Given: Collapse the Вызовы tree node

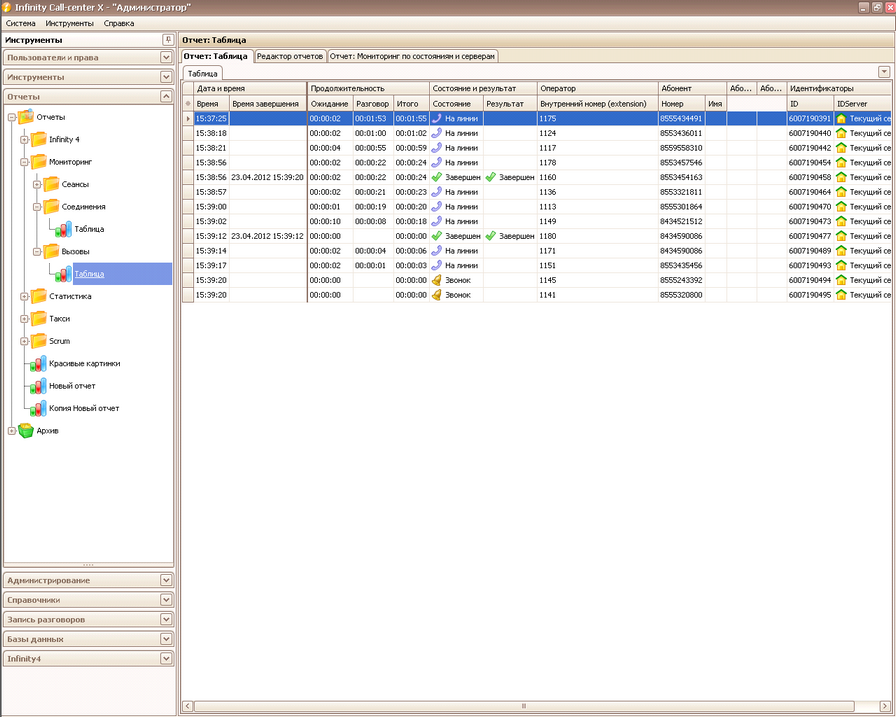Looking at the screenshot, I should pyautogui.click(x=37, y=251).
